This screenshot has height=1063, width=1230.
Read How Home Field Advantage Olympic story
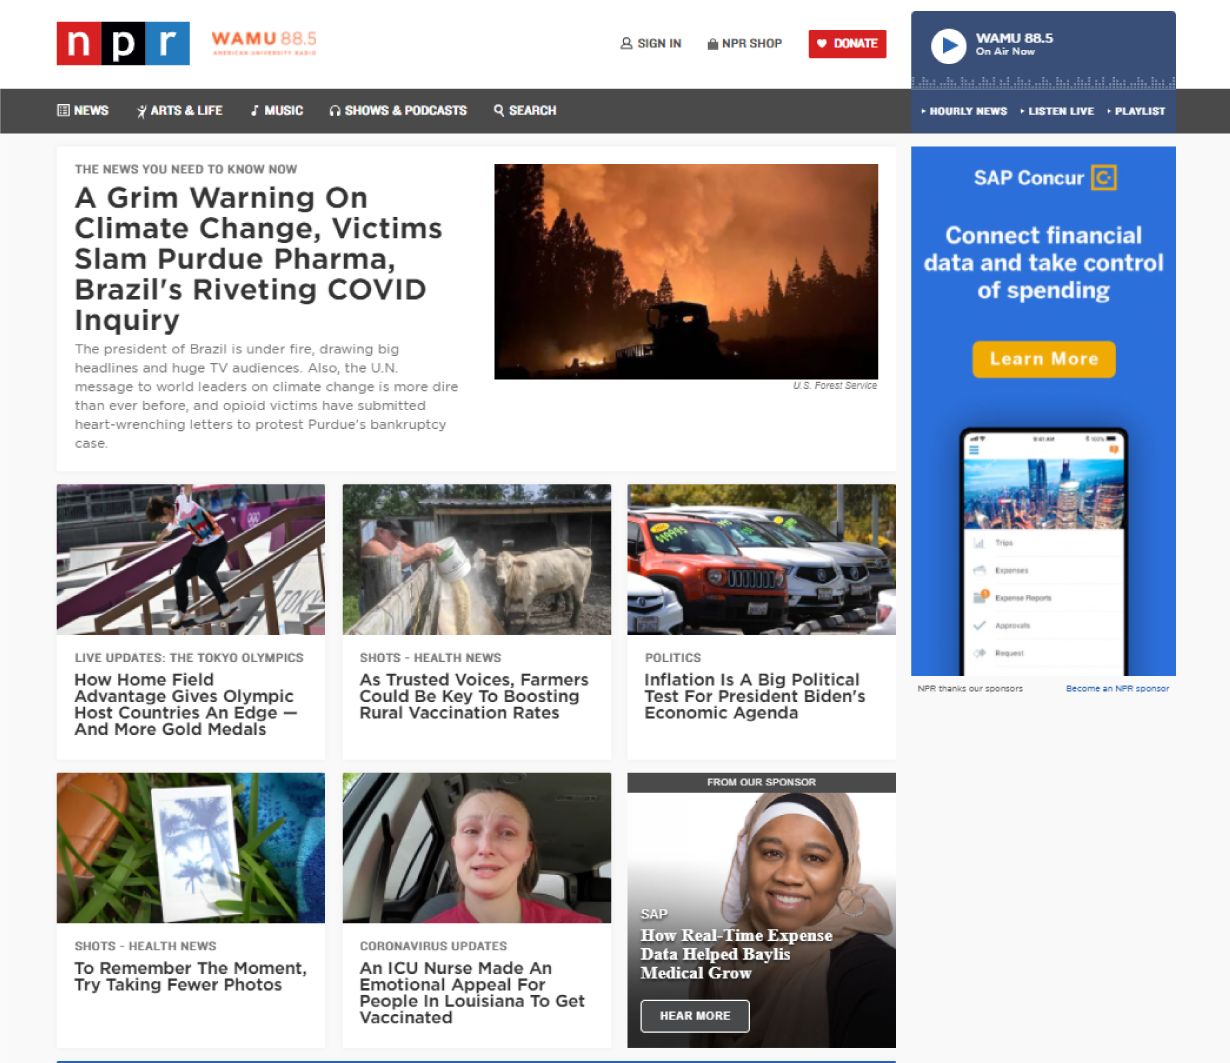point(186,705)
